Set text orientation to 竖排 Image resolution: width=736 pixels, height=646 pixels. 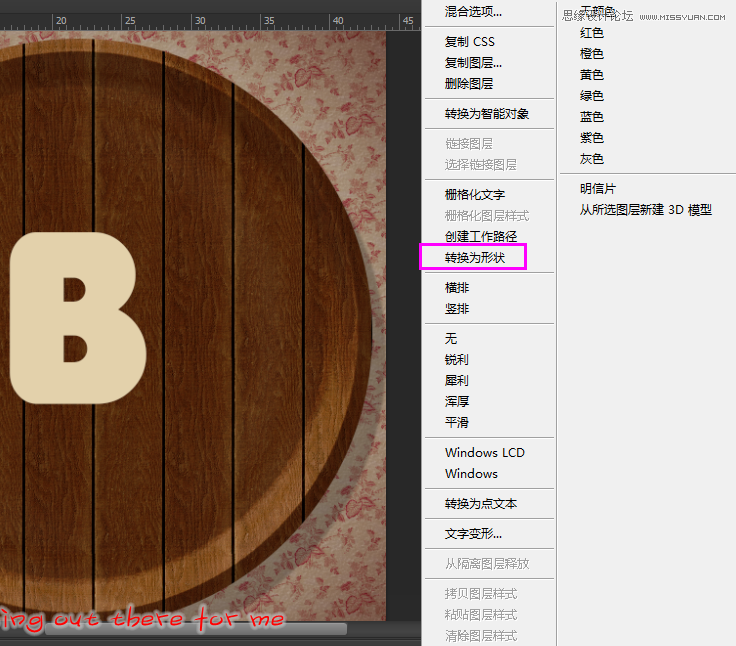457,308
